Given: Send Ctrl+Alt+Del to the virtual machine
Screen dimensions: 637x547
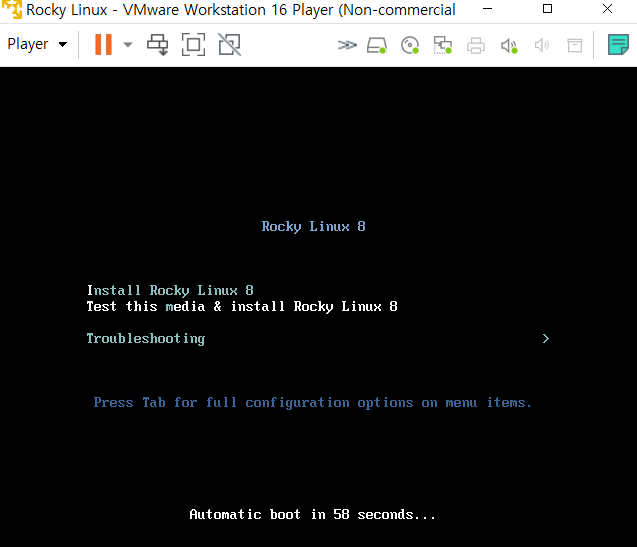Looking at the screenshot, I should 158,44.
